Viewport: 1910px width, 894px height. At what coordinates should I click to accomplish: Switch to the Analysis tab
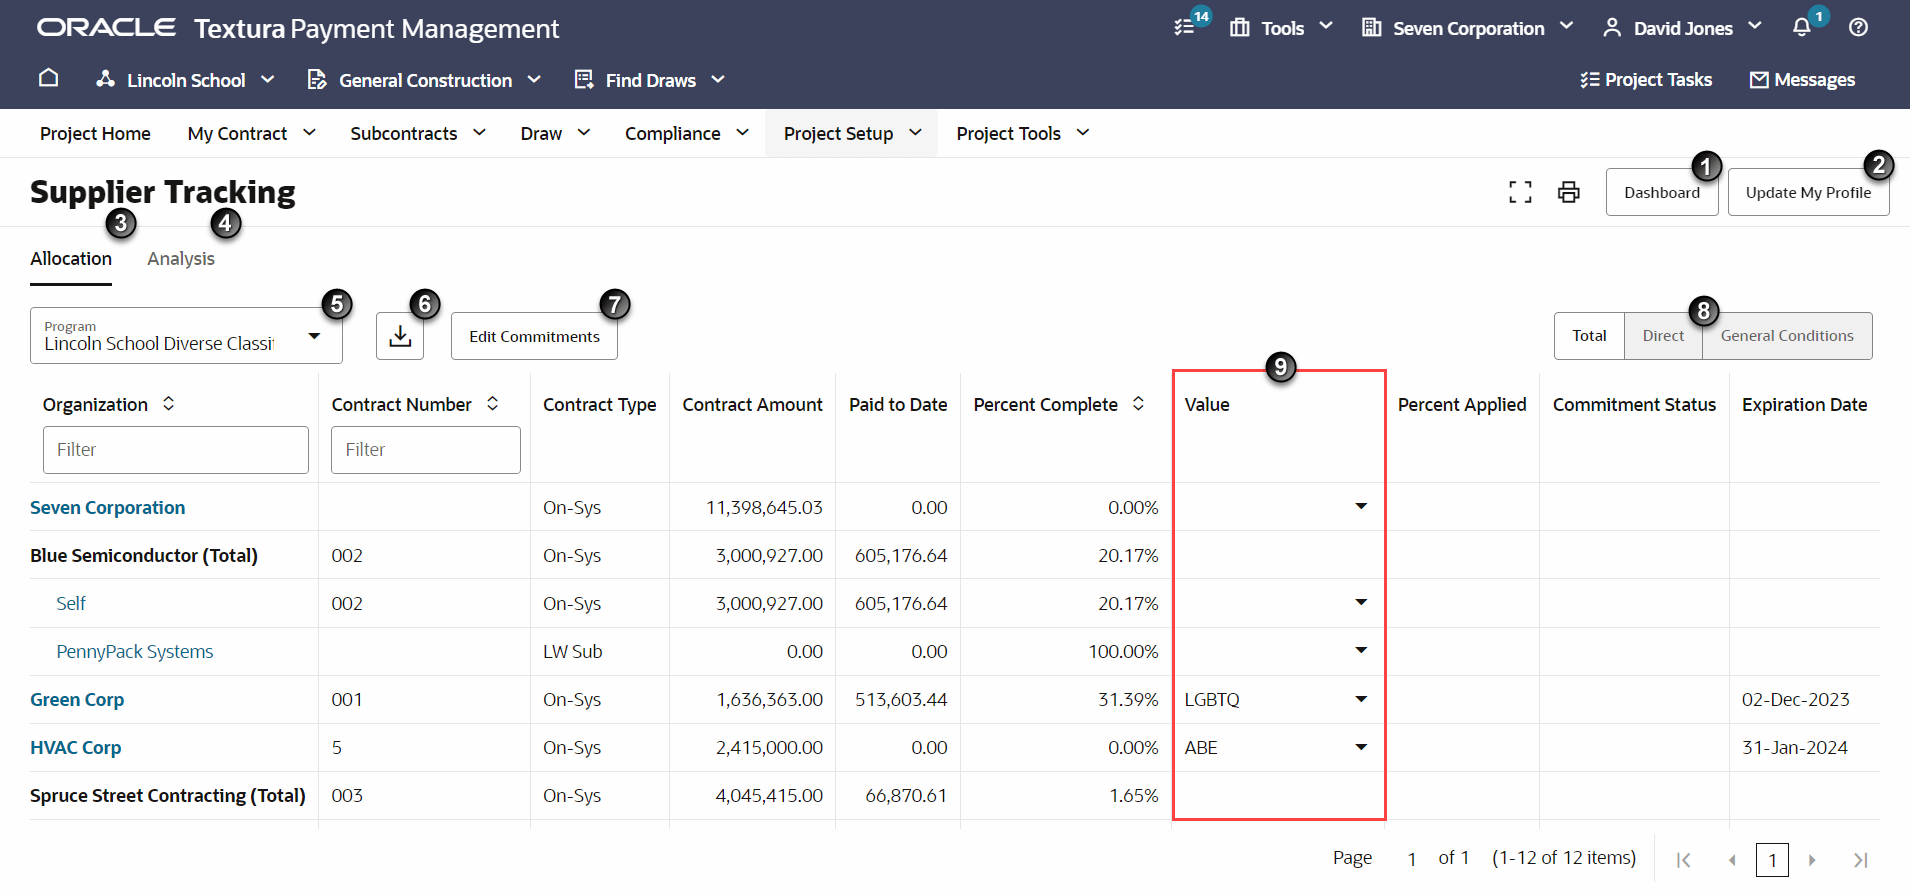point(181,258)
